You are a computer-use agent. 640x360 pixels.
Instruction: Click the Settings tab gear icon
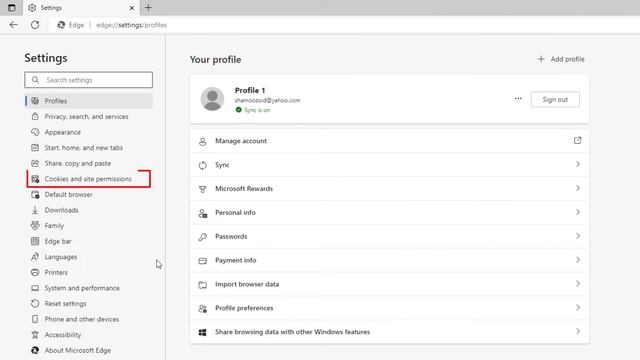(32, 8)
